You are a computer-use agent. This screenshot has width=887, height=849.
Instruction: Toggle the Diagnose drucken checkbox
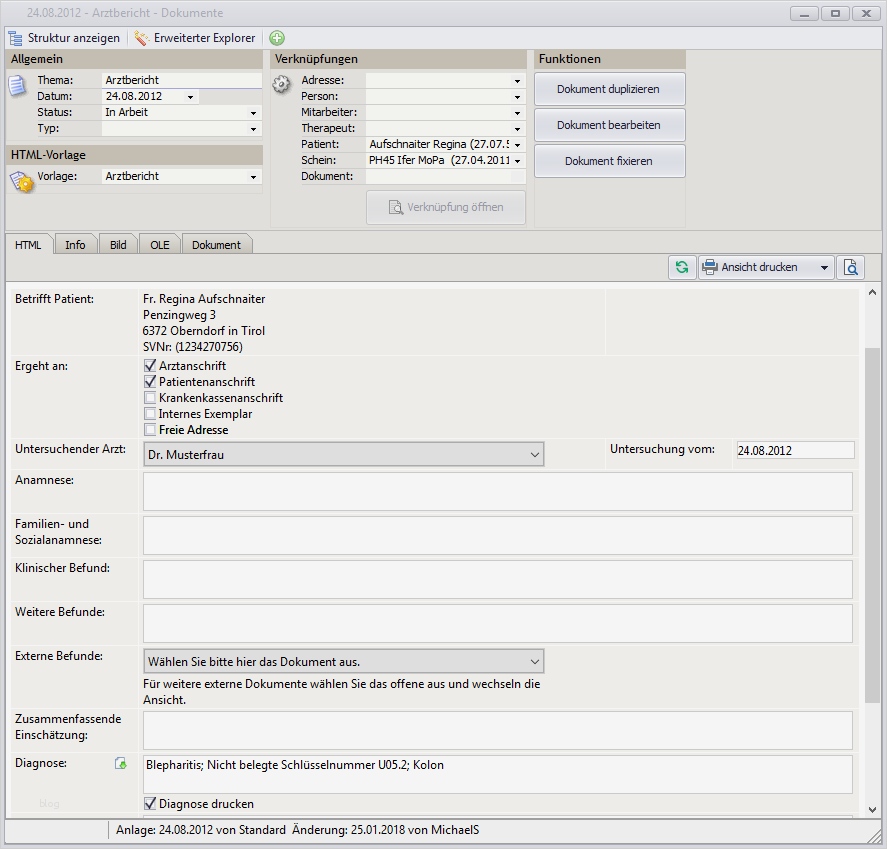[151, 803]
